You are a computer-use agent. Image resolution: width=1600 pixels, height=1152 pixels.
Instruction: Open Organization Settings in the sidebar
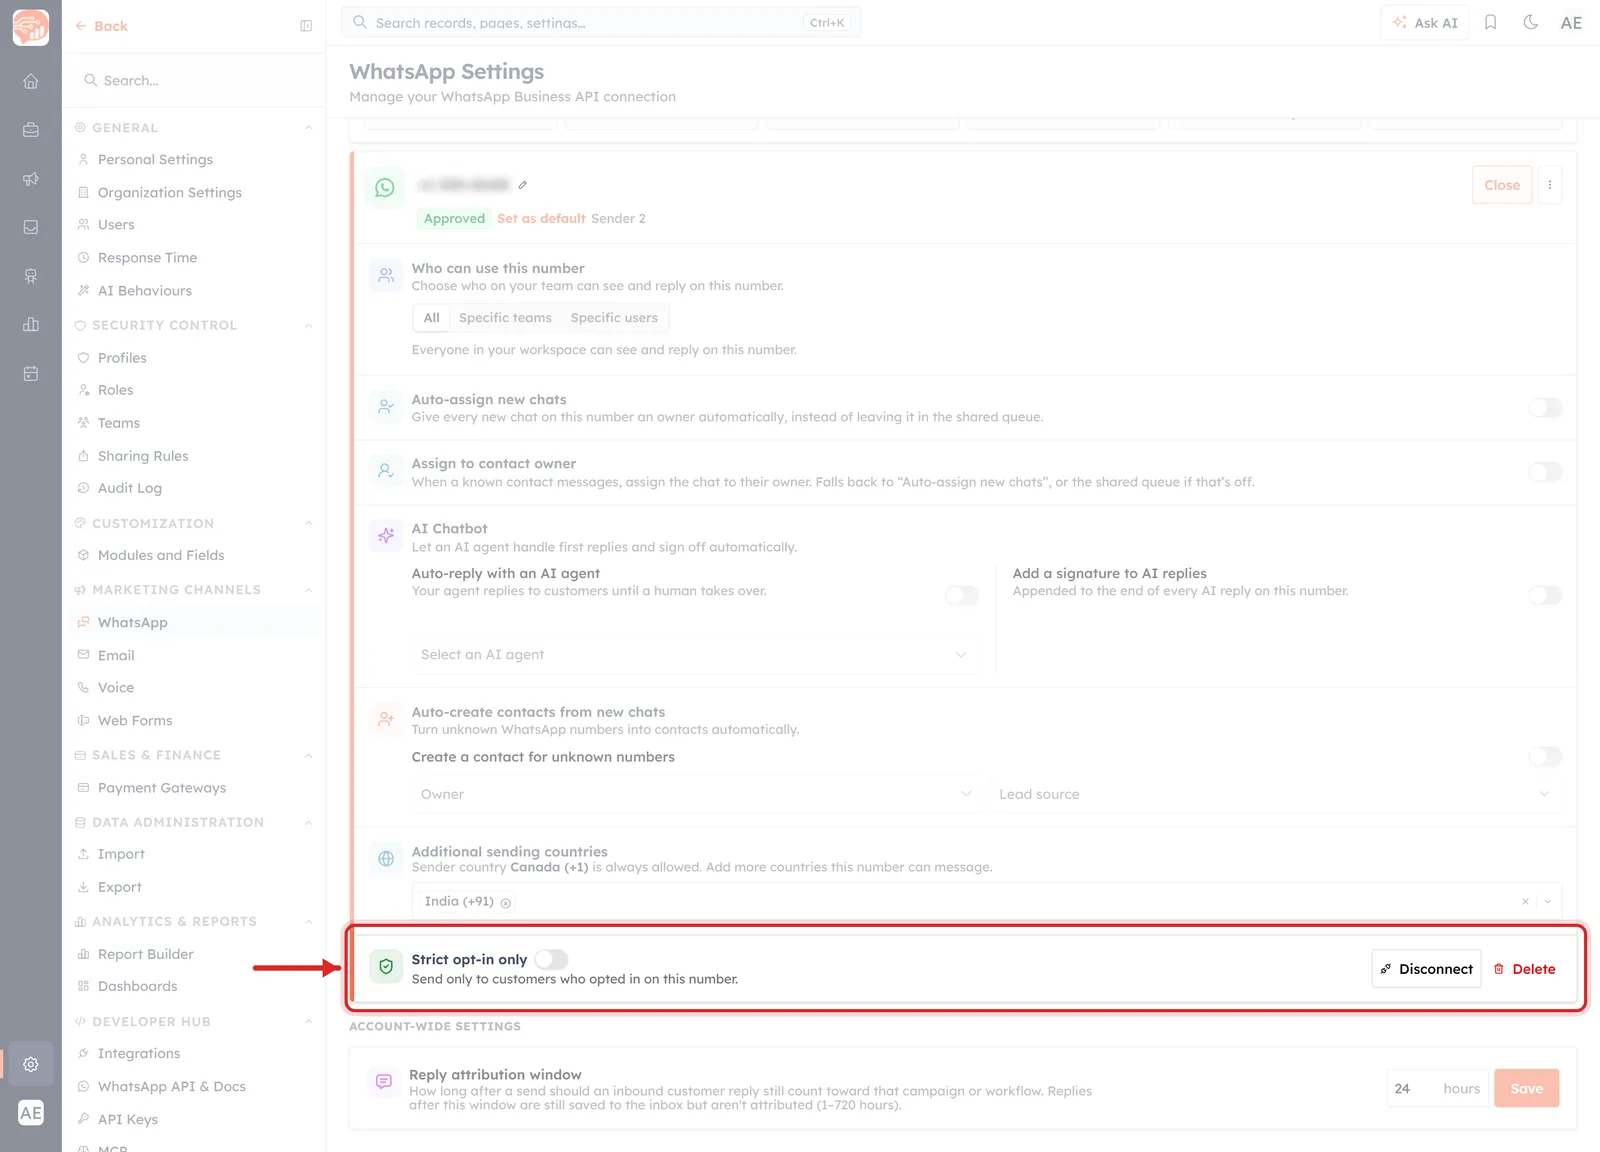(170, 193)
